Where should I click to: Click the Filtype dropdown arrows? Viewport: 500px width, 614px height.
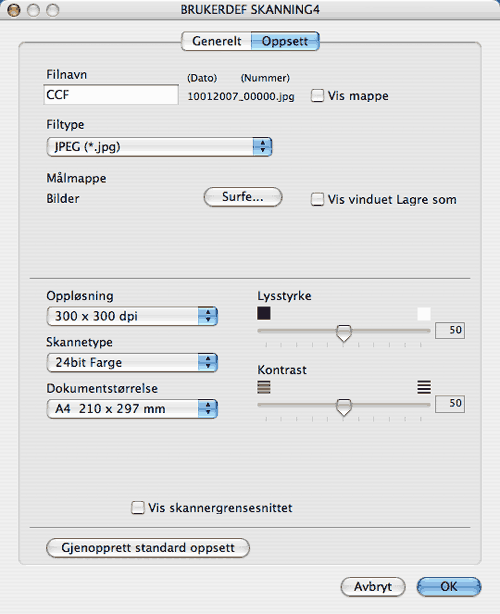coord(262,147)
